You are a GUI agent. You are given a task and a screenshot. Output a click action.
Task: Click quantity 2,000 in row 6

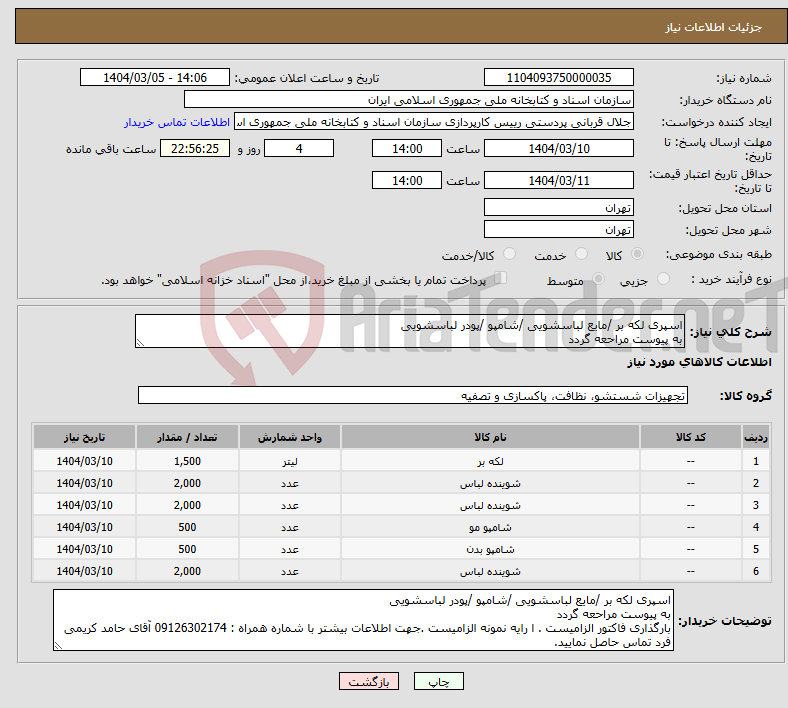click(x=187, y=571)
